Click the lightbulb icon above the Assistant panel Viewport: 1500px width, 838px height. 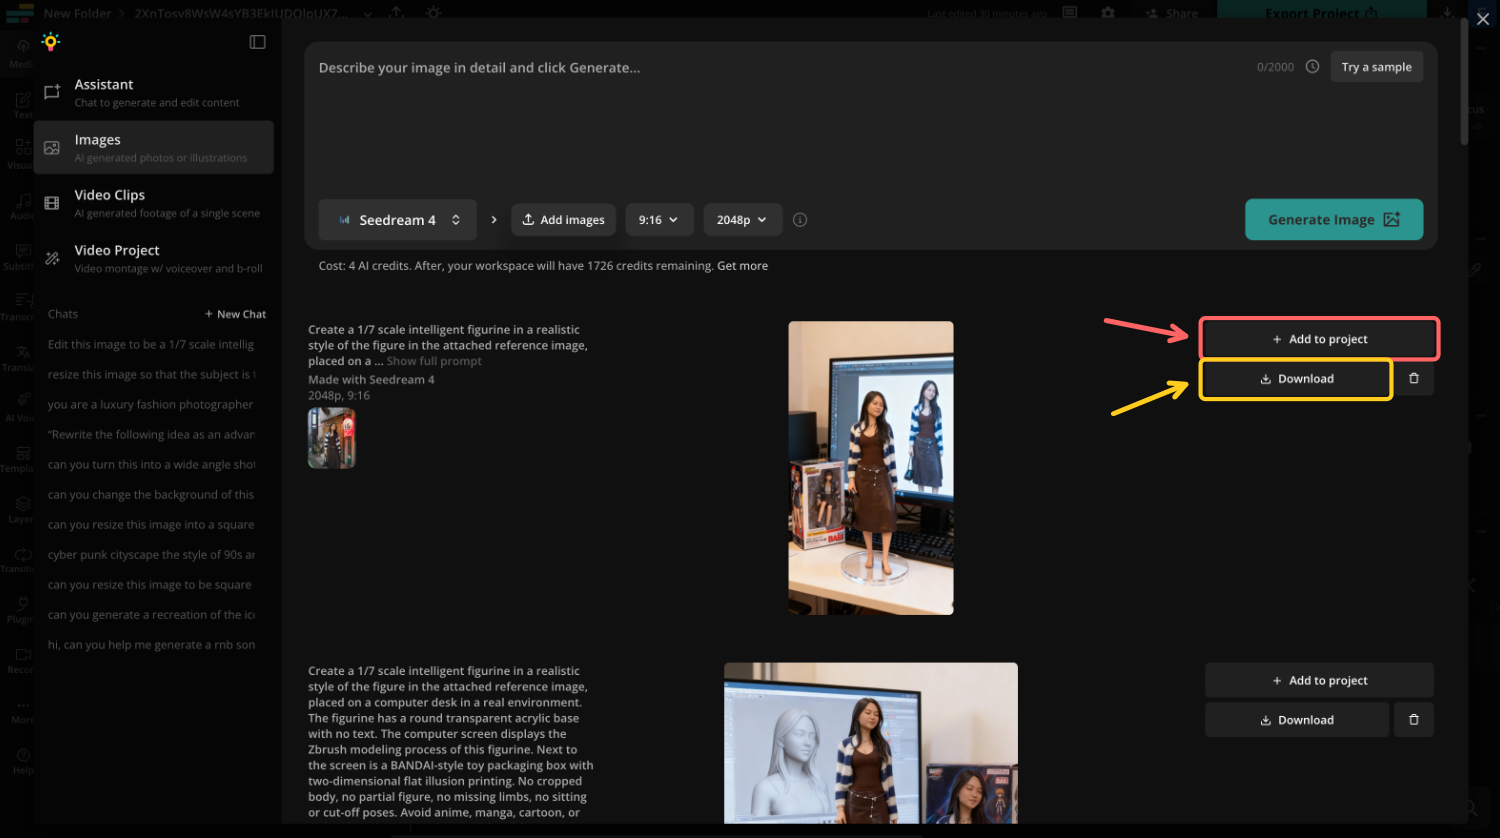pyautogui.click(x=50, y=42)
